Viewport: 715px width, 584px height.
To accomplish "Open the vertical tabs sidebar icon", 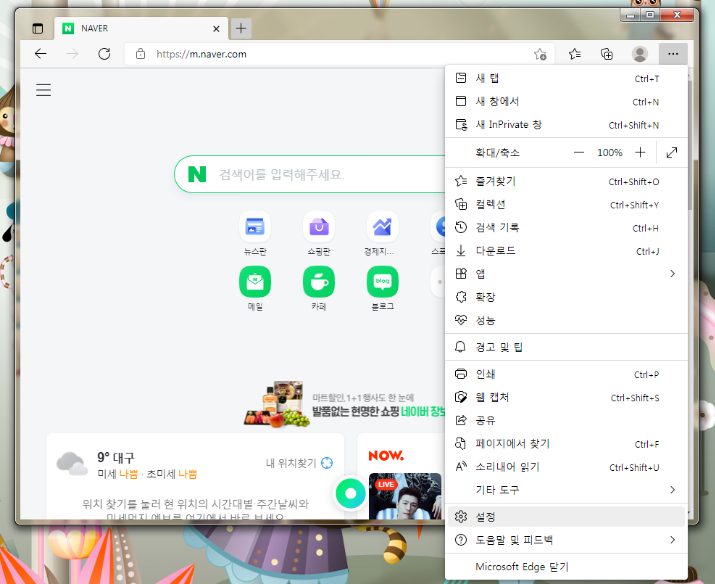I will (x=38, y=28).
